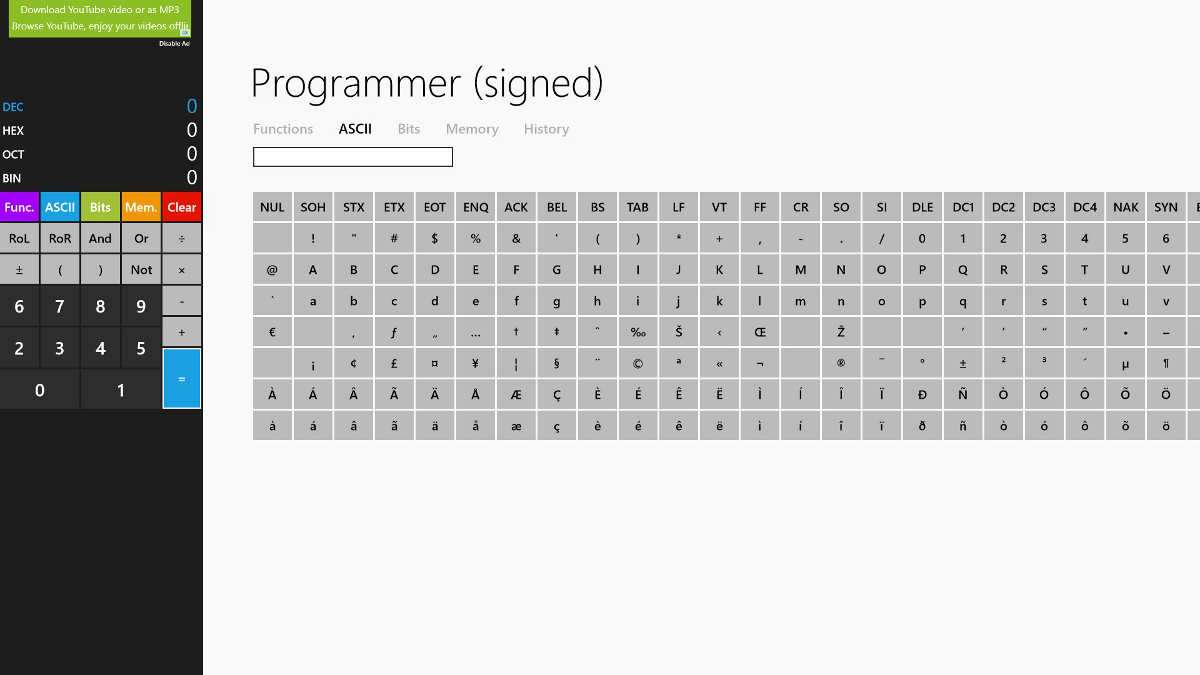This screenshot has height=675, width=1200.
Task: Select the copyright symbol cell
Action: point(638,364)
